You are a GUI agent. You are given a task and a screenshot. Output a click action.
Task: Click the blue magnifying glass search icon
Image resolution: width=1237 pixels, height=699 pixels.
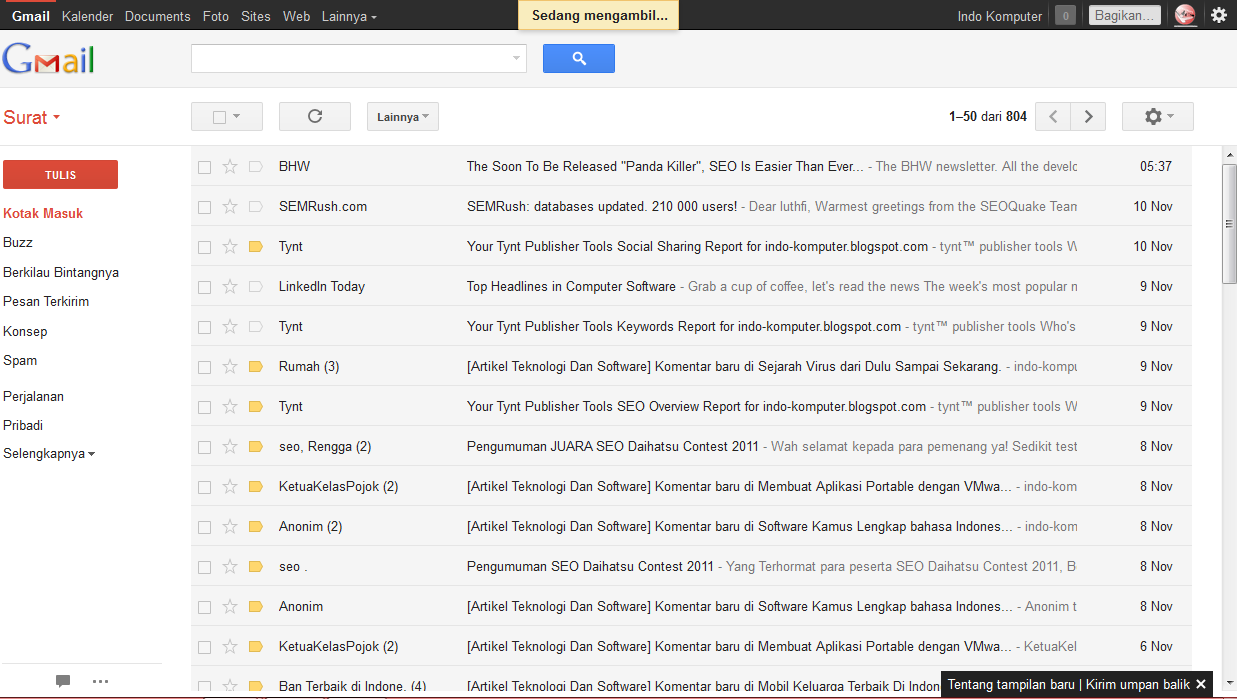[578, 58]
